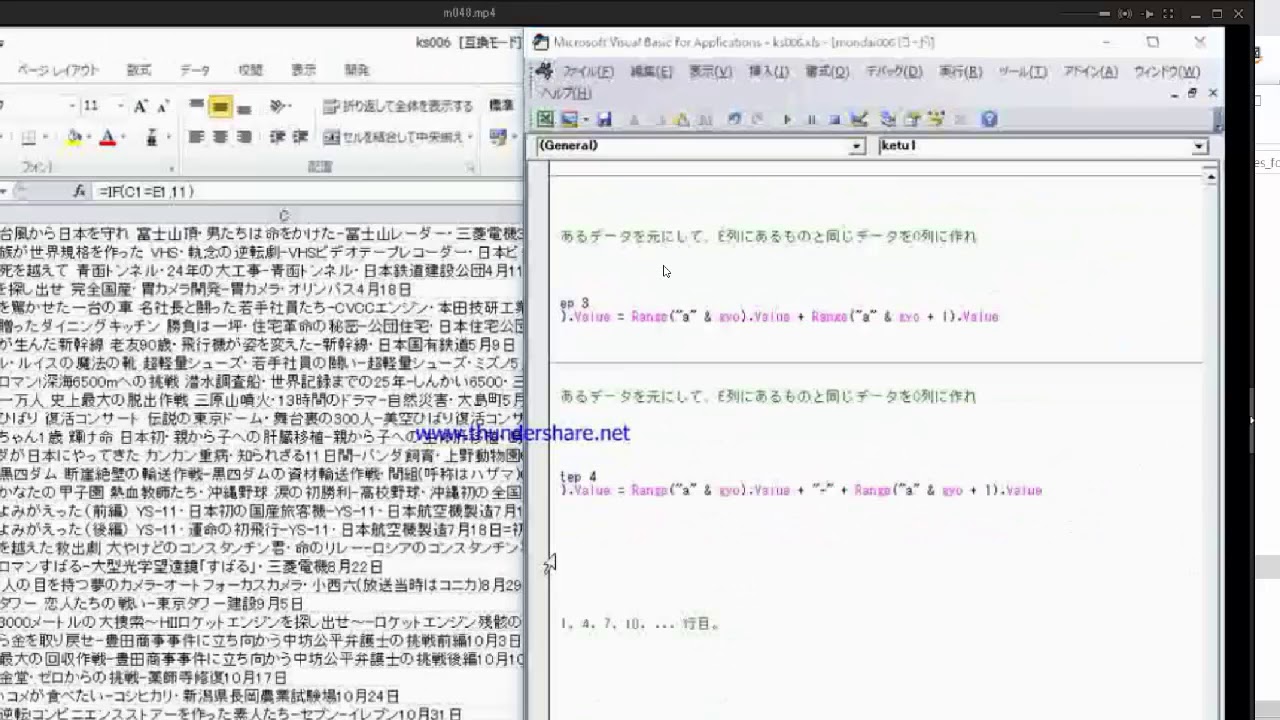Viewport: 1280px width, 720px height.
Task: Expand the (General) object dropdown
Action: click(856, 147)
